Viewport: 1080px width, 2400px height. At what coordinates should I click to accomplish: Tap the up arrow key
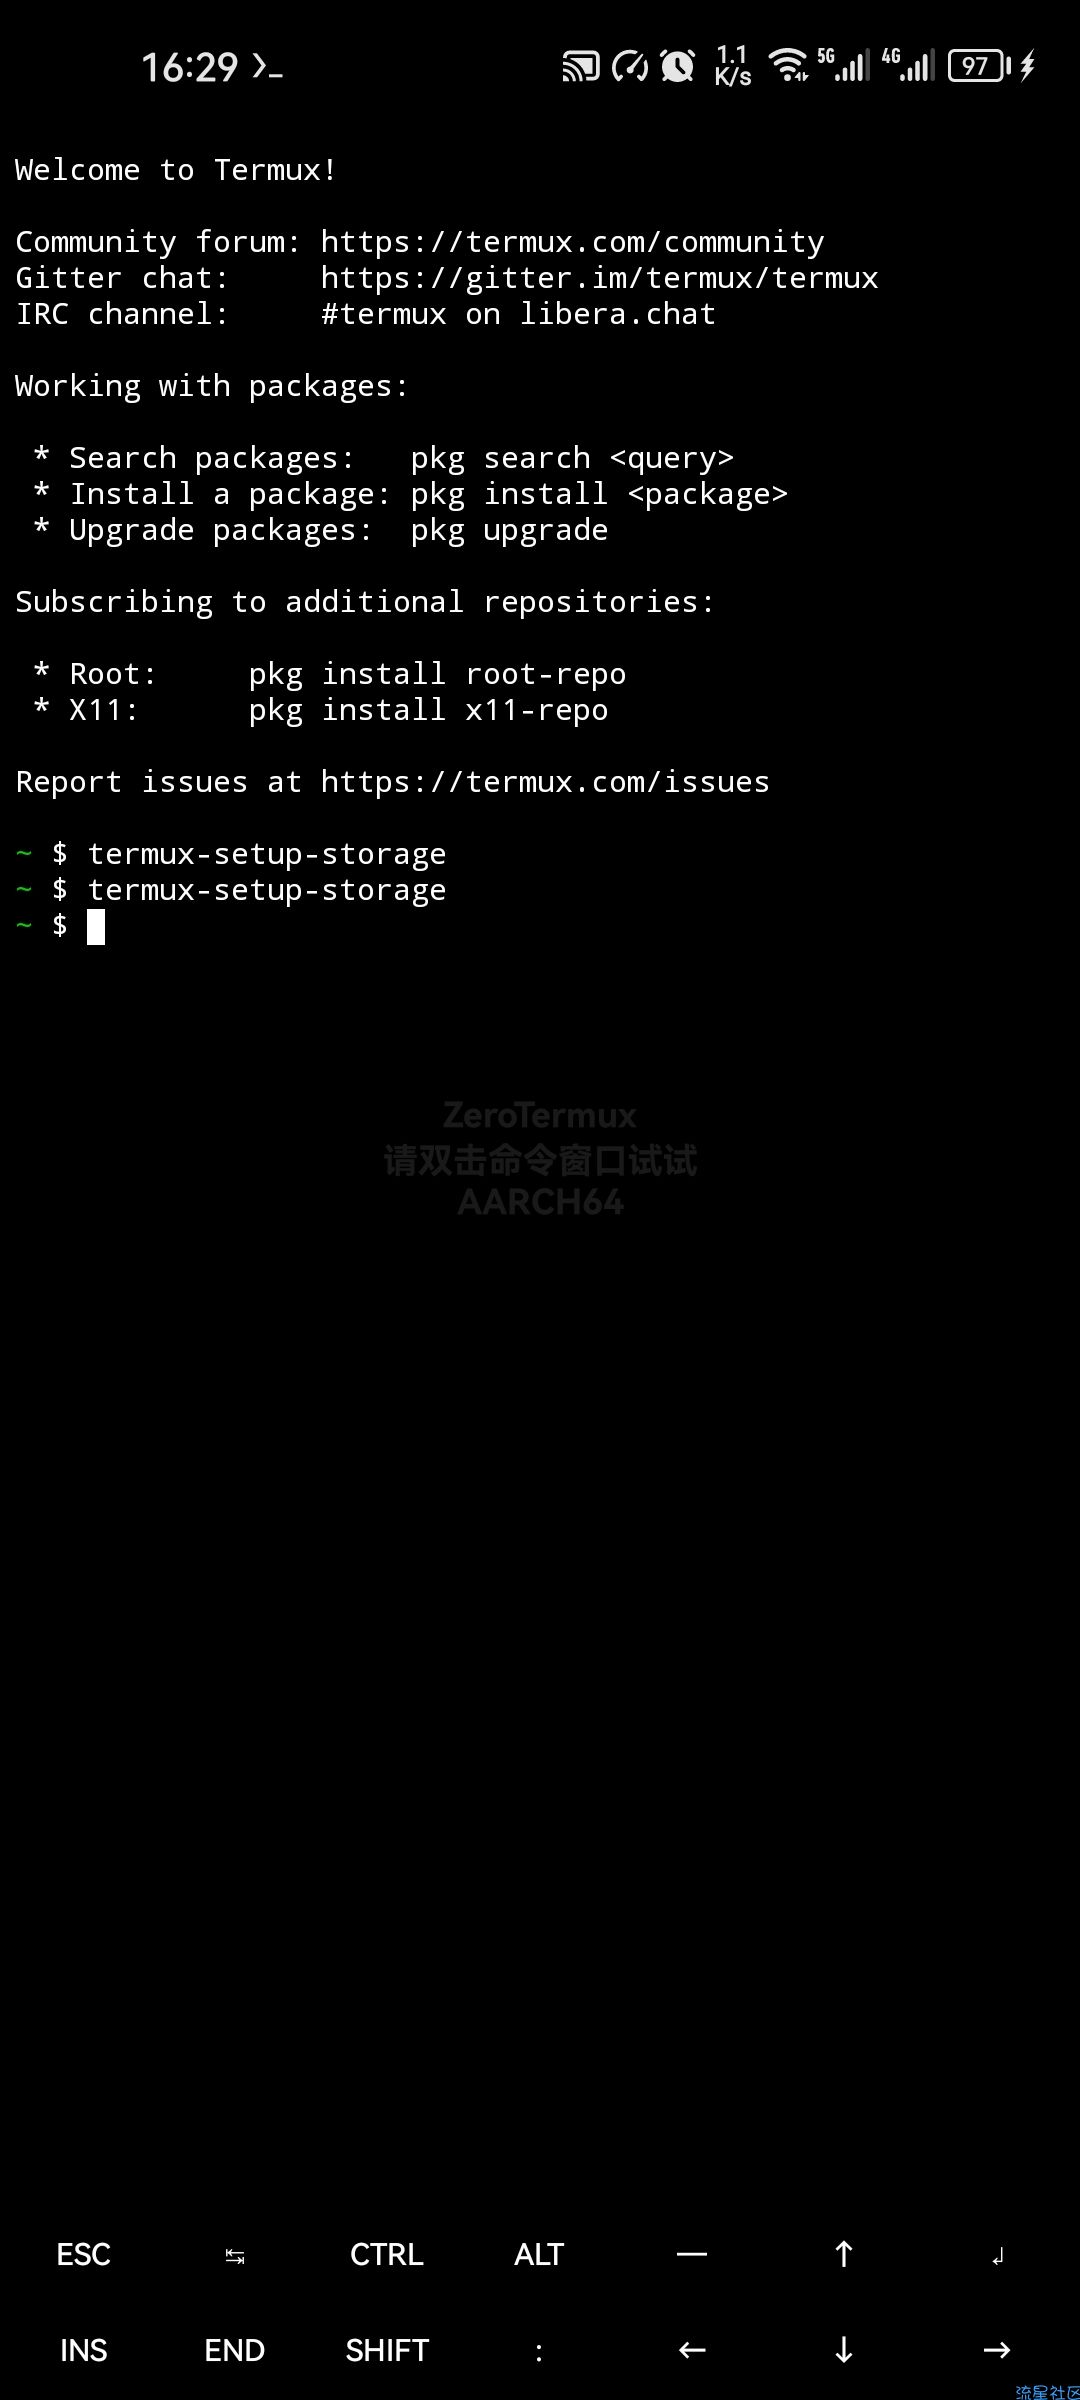tap(844, 2254)
